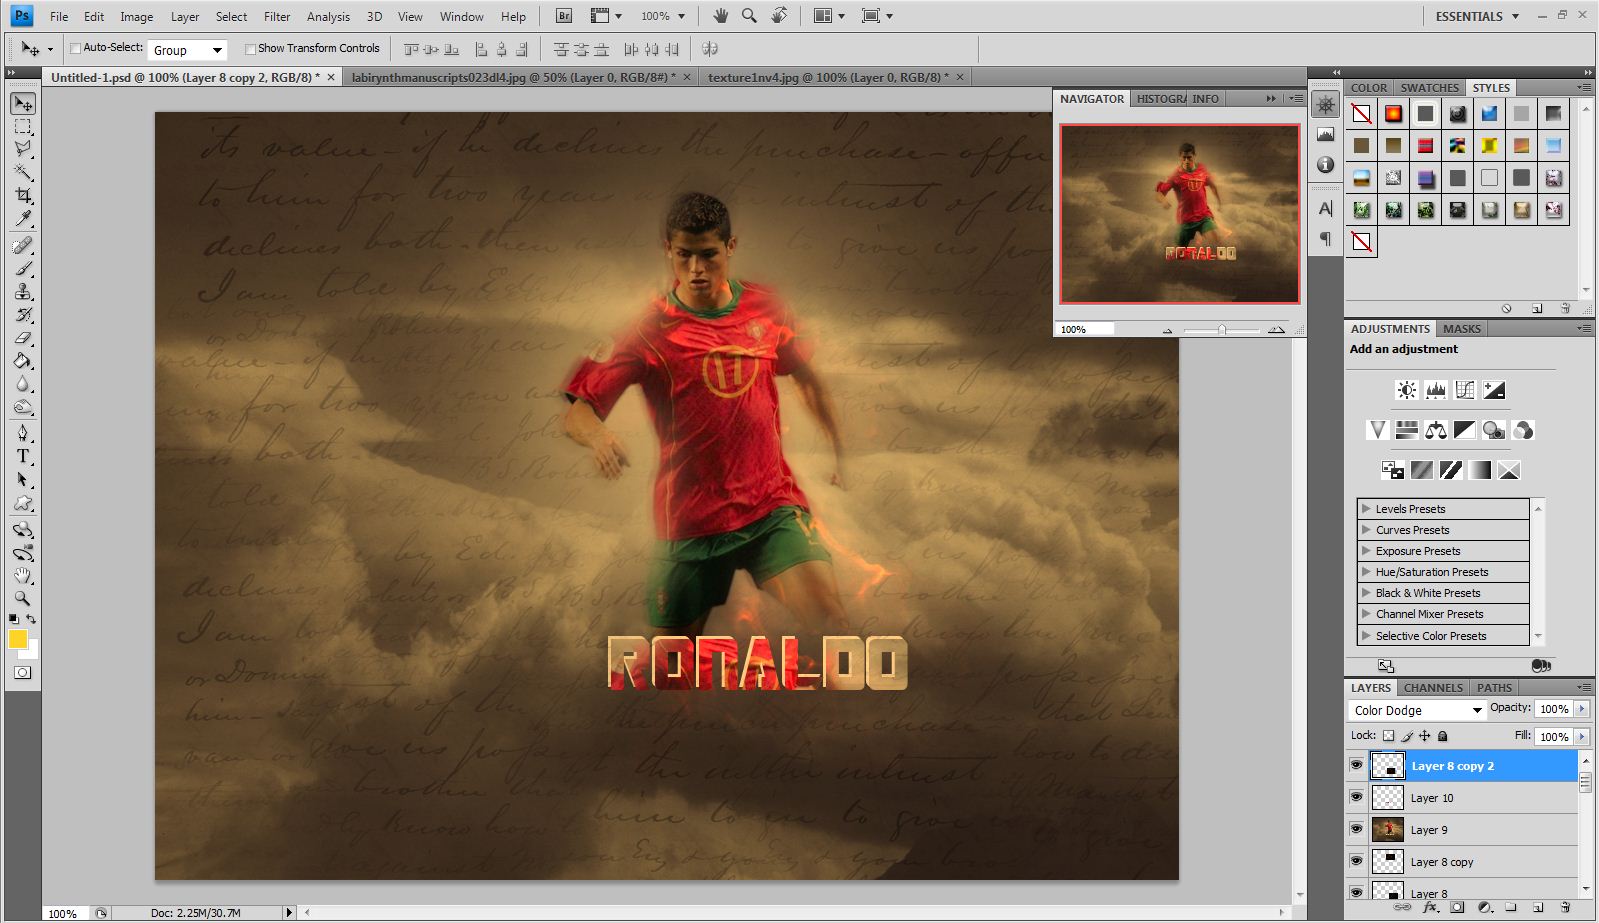This screenshot has height=923, width=1599.
Task: Open the Layer menu
Action: 185,16
